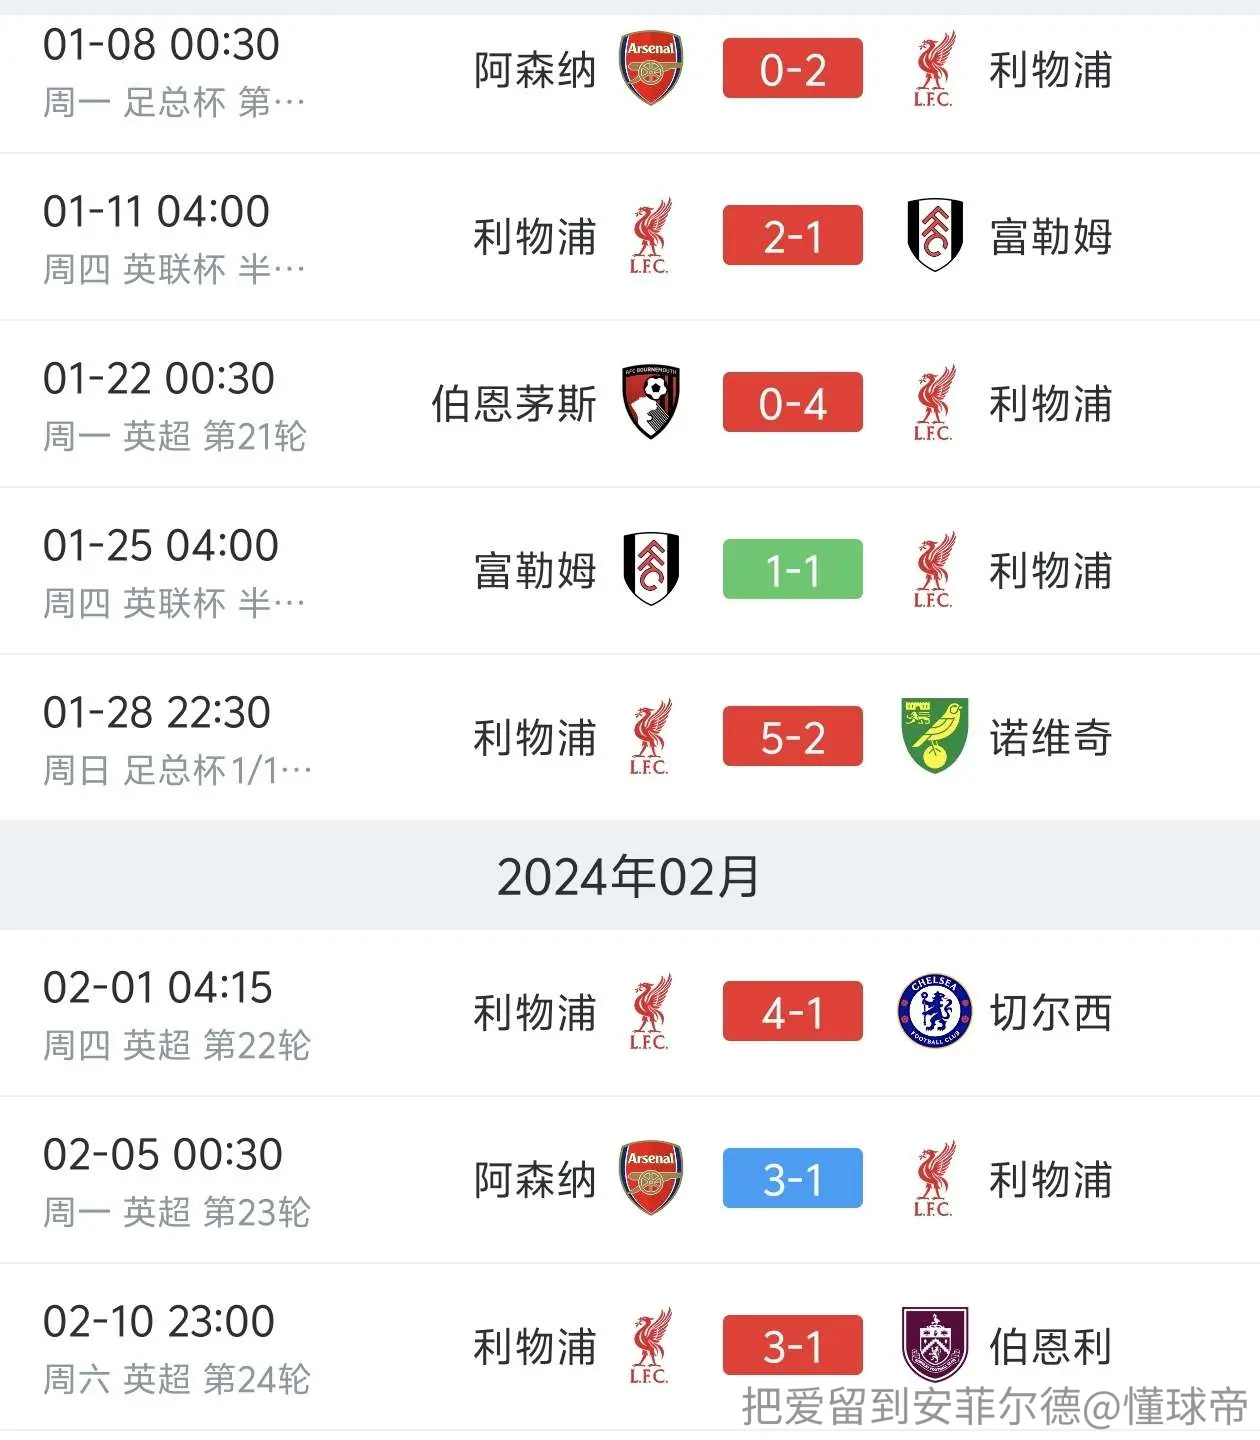Tap Liverpool crest in 01-28 Norwich match
1260x1440 pixels.
(650, 737)
